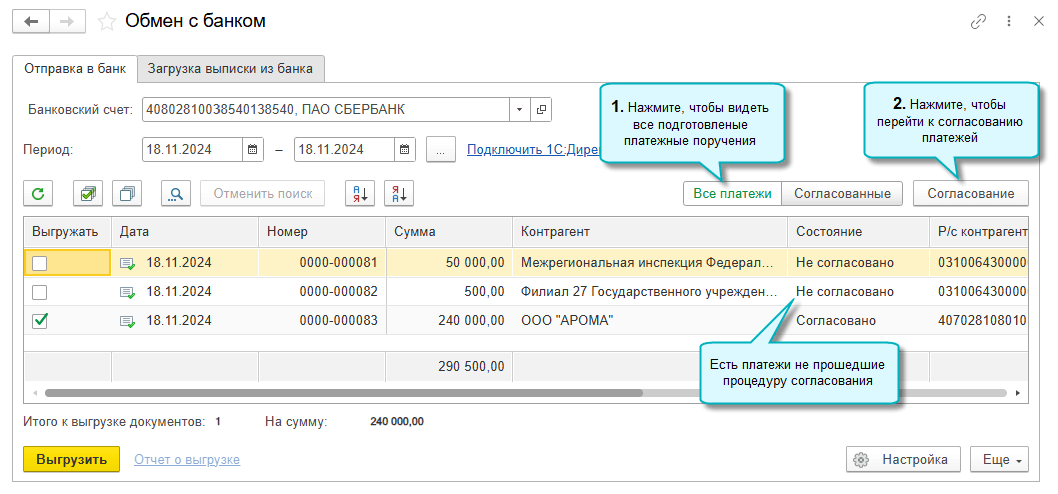Click the period start date field
The height and width of the screenshot is (494, 1058).
pos(193,149)
